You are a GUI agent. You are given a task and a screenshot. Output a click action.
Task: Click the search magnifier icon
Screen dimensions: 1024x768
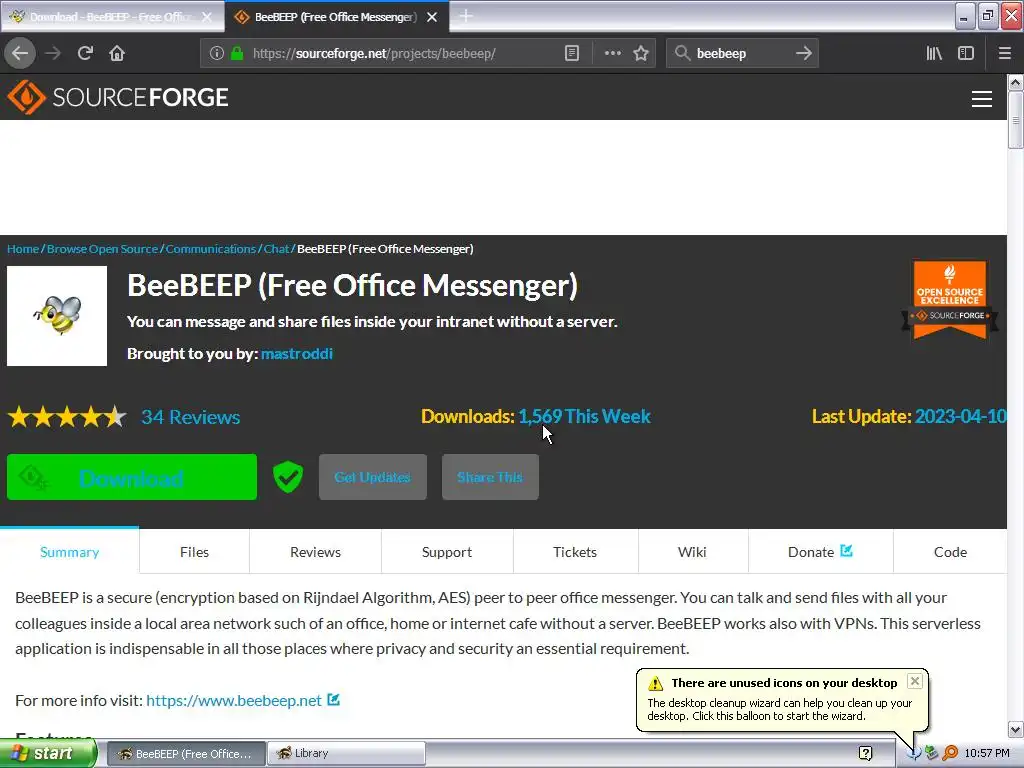pyautogui.click(x=682, y=54)
